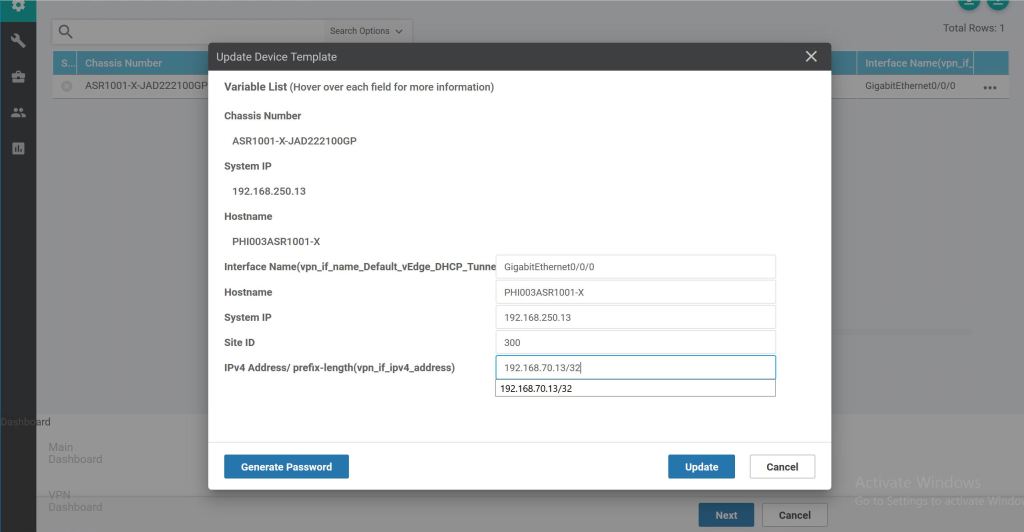Image resolution: width=1024 pixels, height=532 pixels.
Task: Expand the Search Options dropdown
Action: click(366, 31)
